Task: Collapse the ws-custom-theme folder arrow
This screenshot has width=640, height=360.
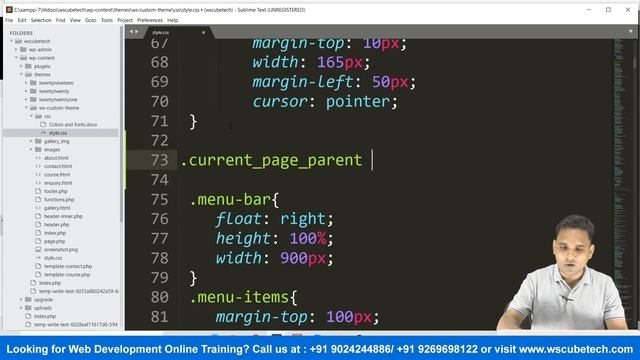Action: (26, 108)
